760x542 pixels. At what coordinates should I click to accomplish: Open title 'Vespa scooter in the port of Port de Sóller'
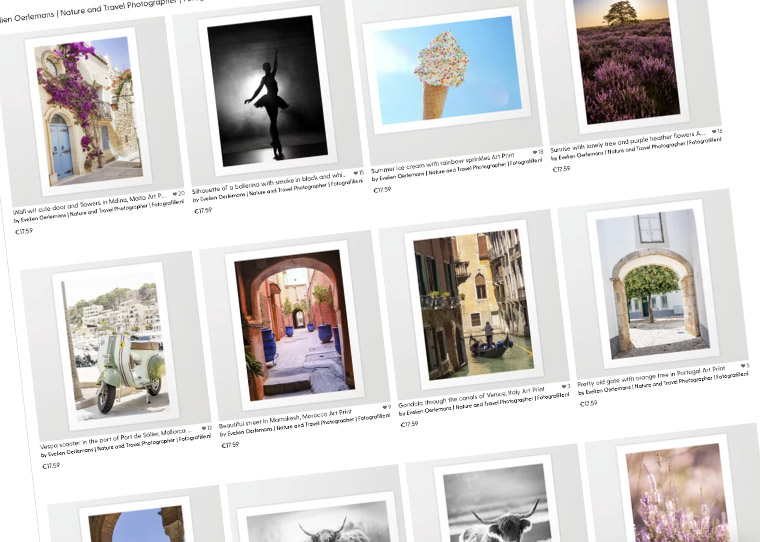tap(117, 438)
